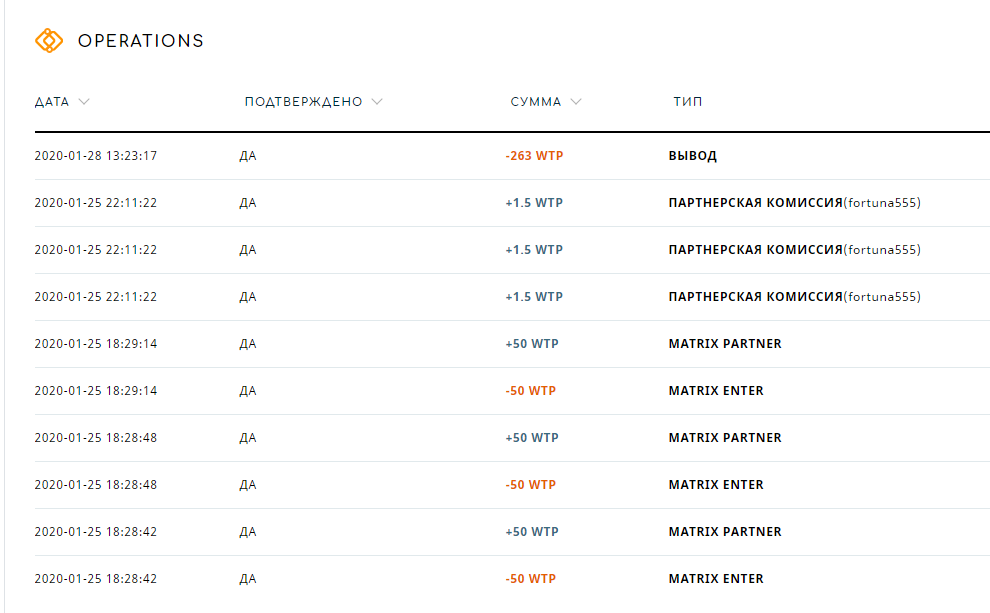Sort by ДАТА column chevron
990x613 pixels.
click(83, 102)
